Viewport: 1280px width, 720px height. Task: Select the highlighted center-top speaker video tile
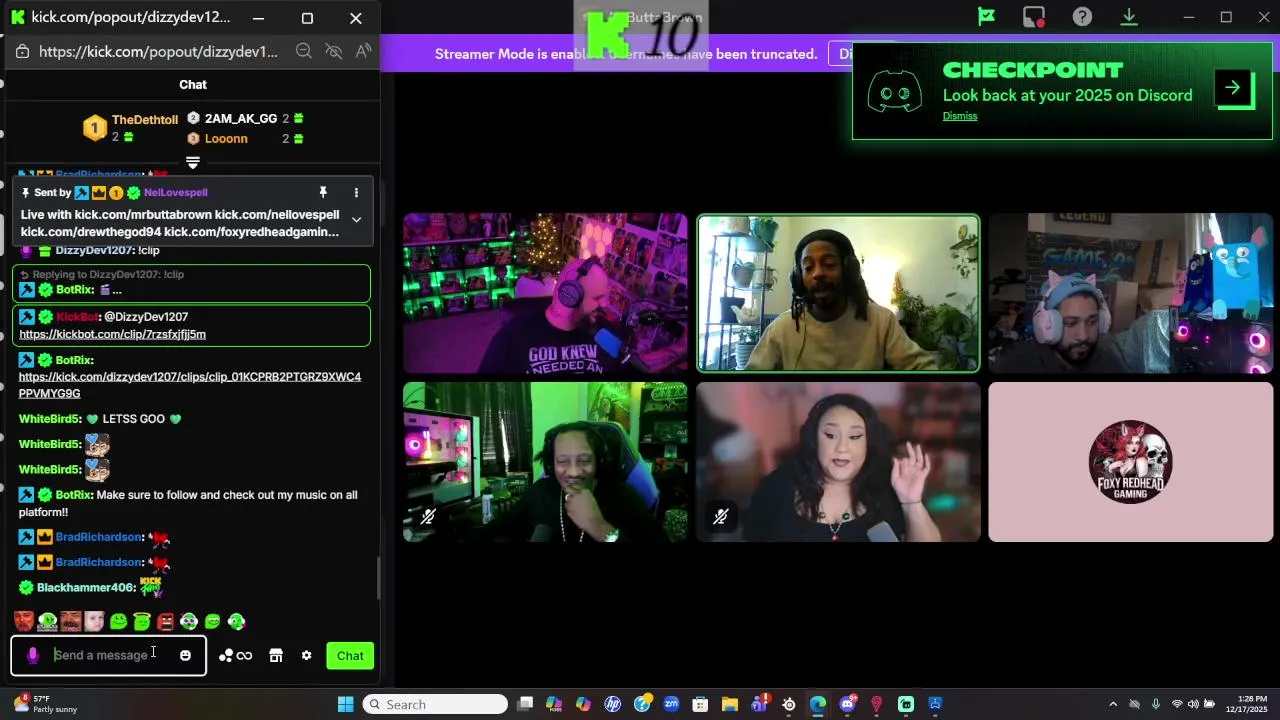(x=838, y=293)
